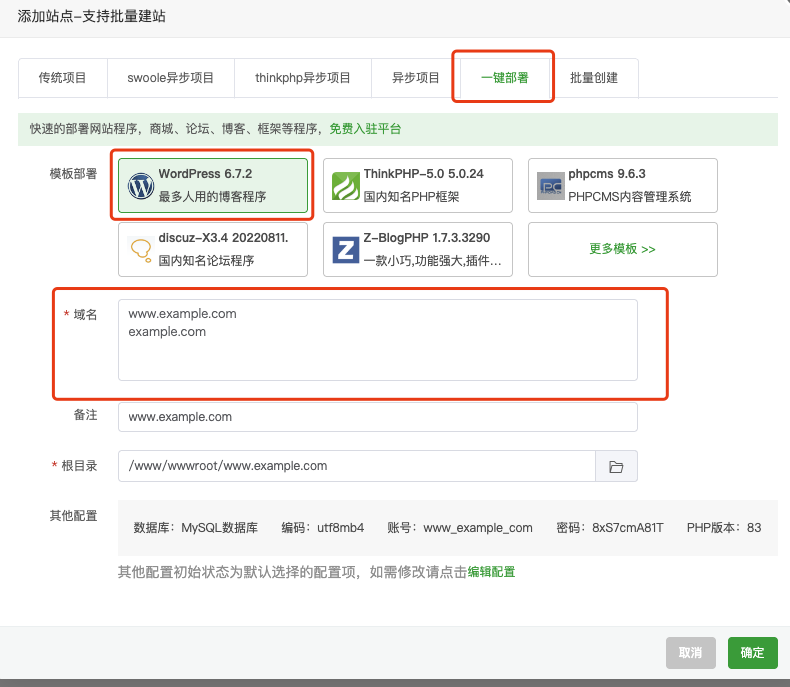Click the 密码: 8xS7cmA81T text
This screenshot has width=790, height=687.
click(610, 528)
